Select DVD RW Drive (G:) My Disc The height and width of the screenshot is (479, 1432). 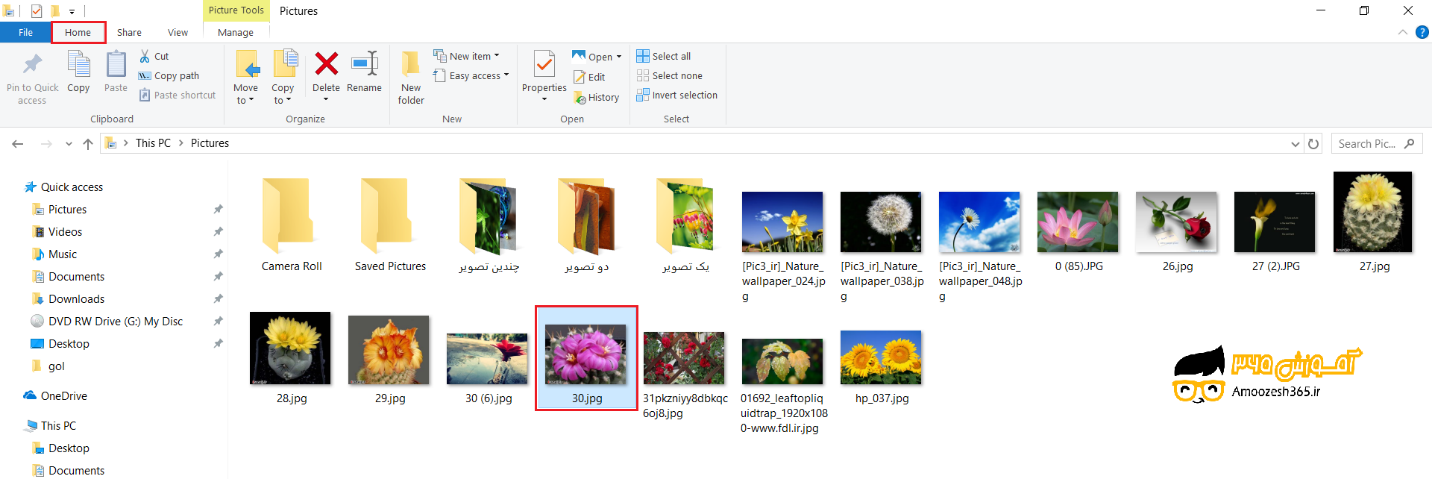coord(115,321)
